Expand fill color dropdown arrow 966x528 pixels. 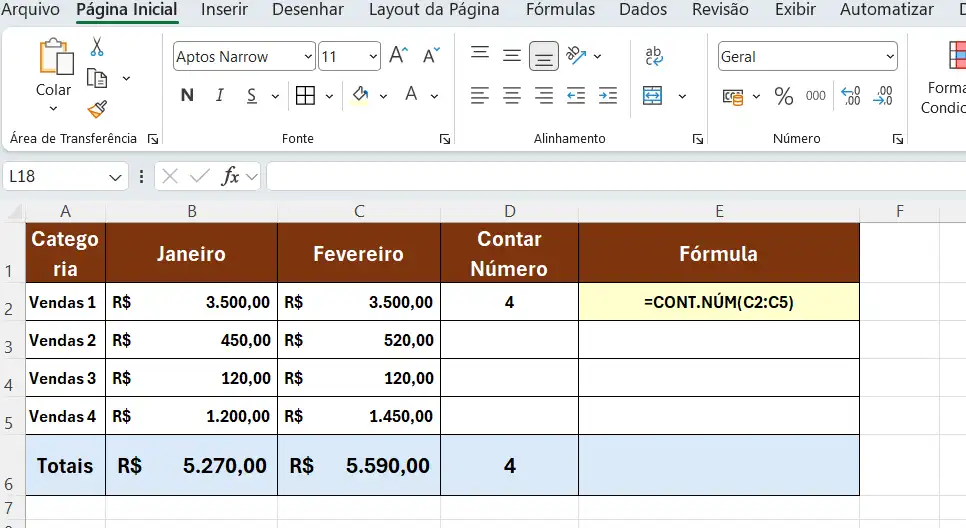(x=383, y=96)
